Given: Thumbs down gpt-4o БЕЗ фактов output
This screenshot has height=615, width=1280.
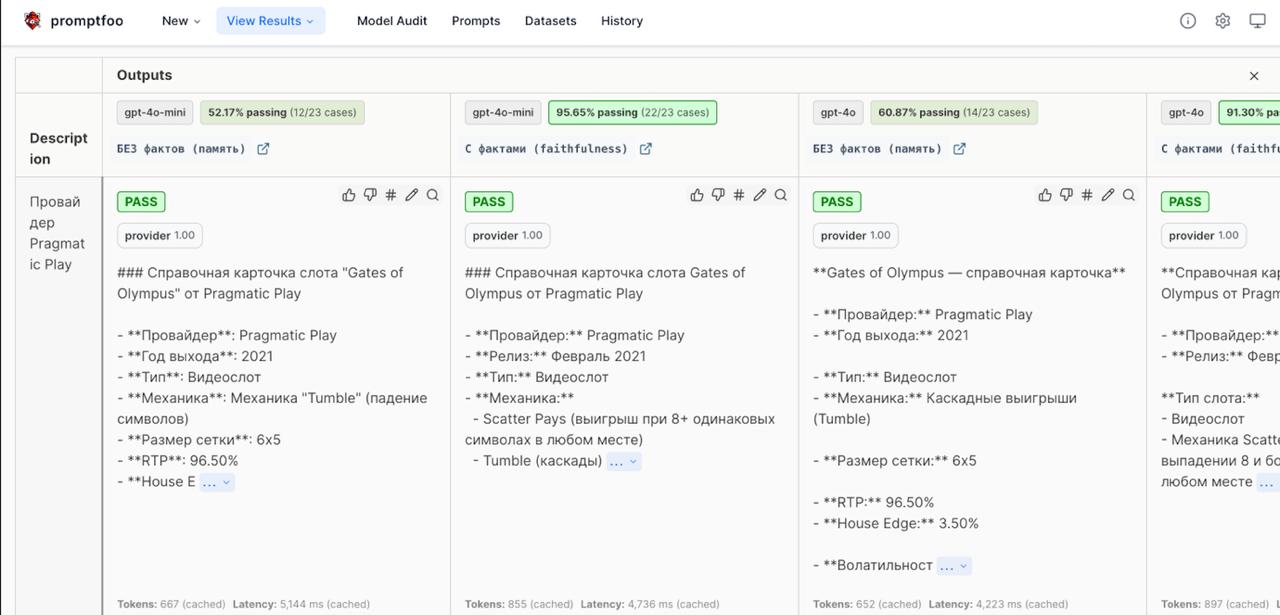Looking at the screenshot, I should coord(1066,195).
